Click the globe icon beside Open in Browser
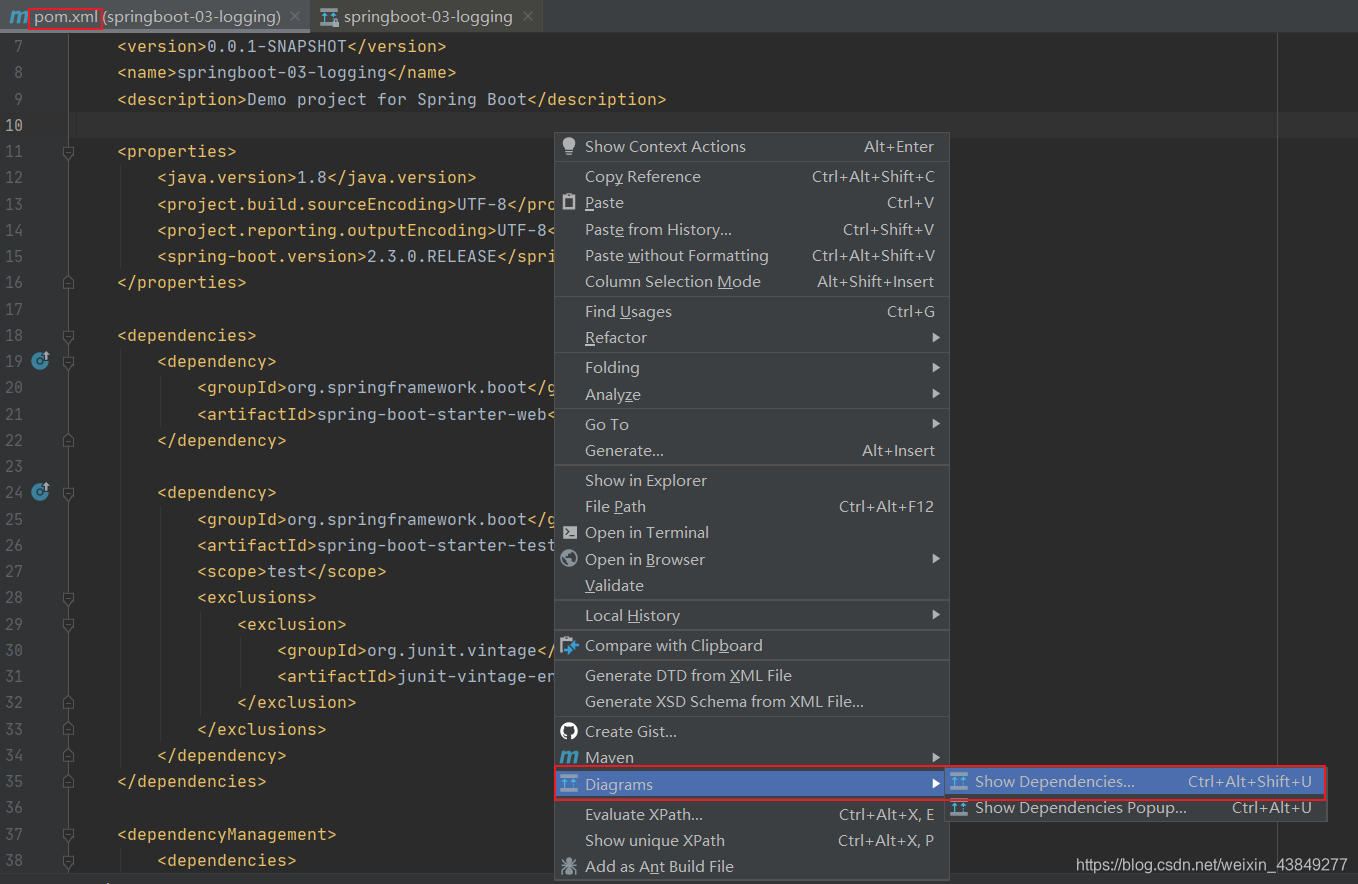The image size is (1358, 884). coord(569,559)
